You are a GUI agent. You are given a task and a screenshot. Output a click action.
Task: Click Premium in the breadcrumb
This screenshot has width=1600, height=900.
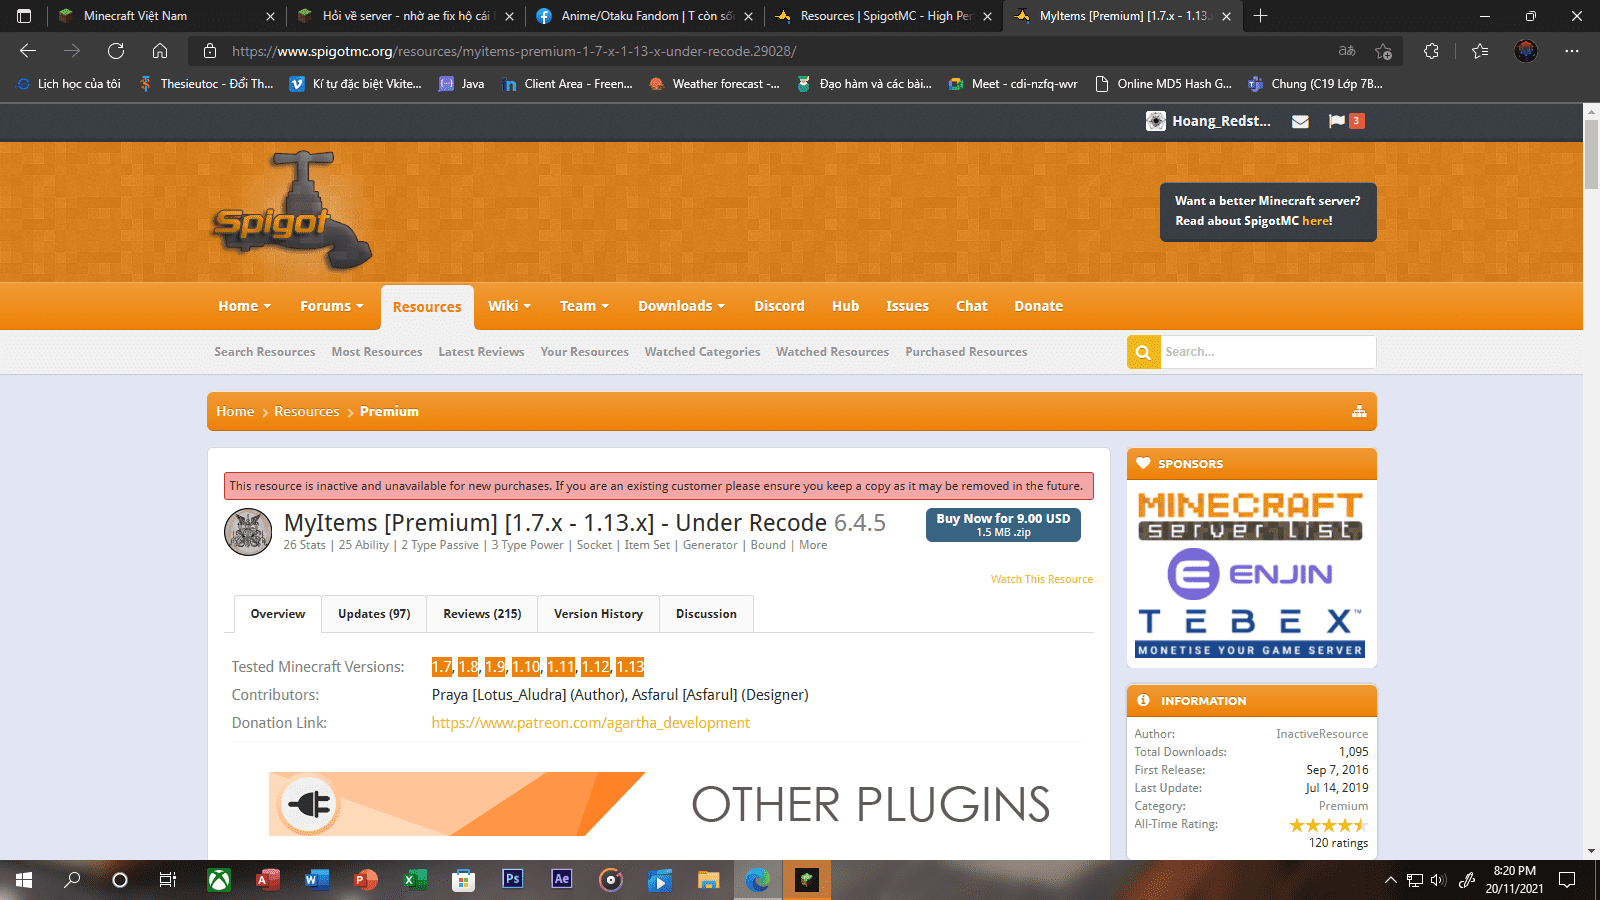(389, 411)
